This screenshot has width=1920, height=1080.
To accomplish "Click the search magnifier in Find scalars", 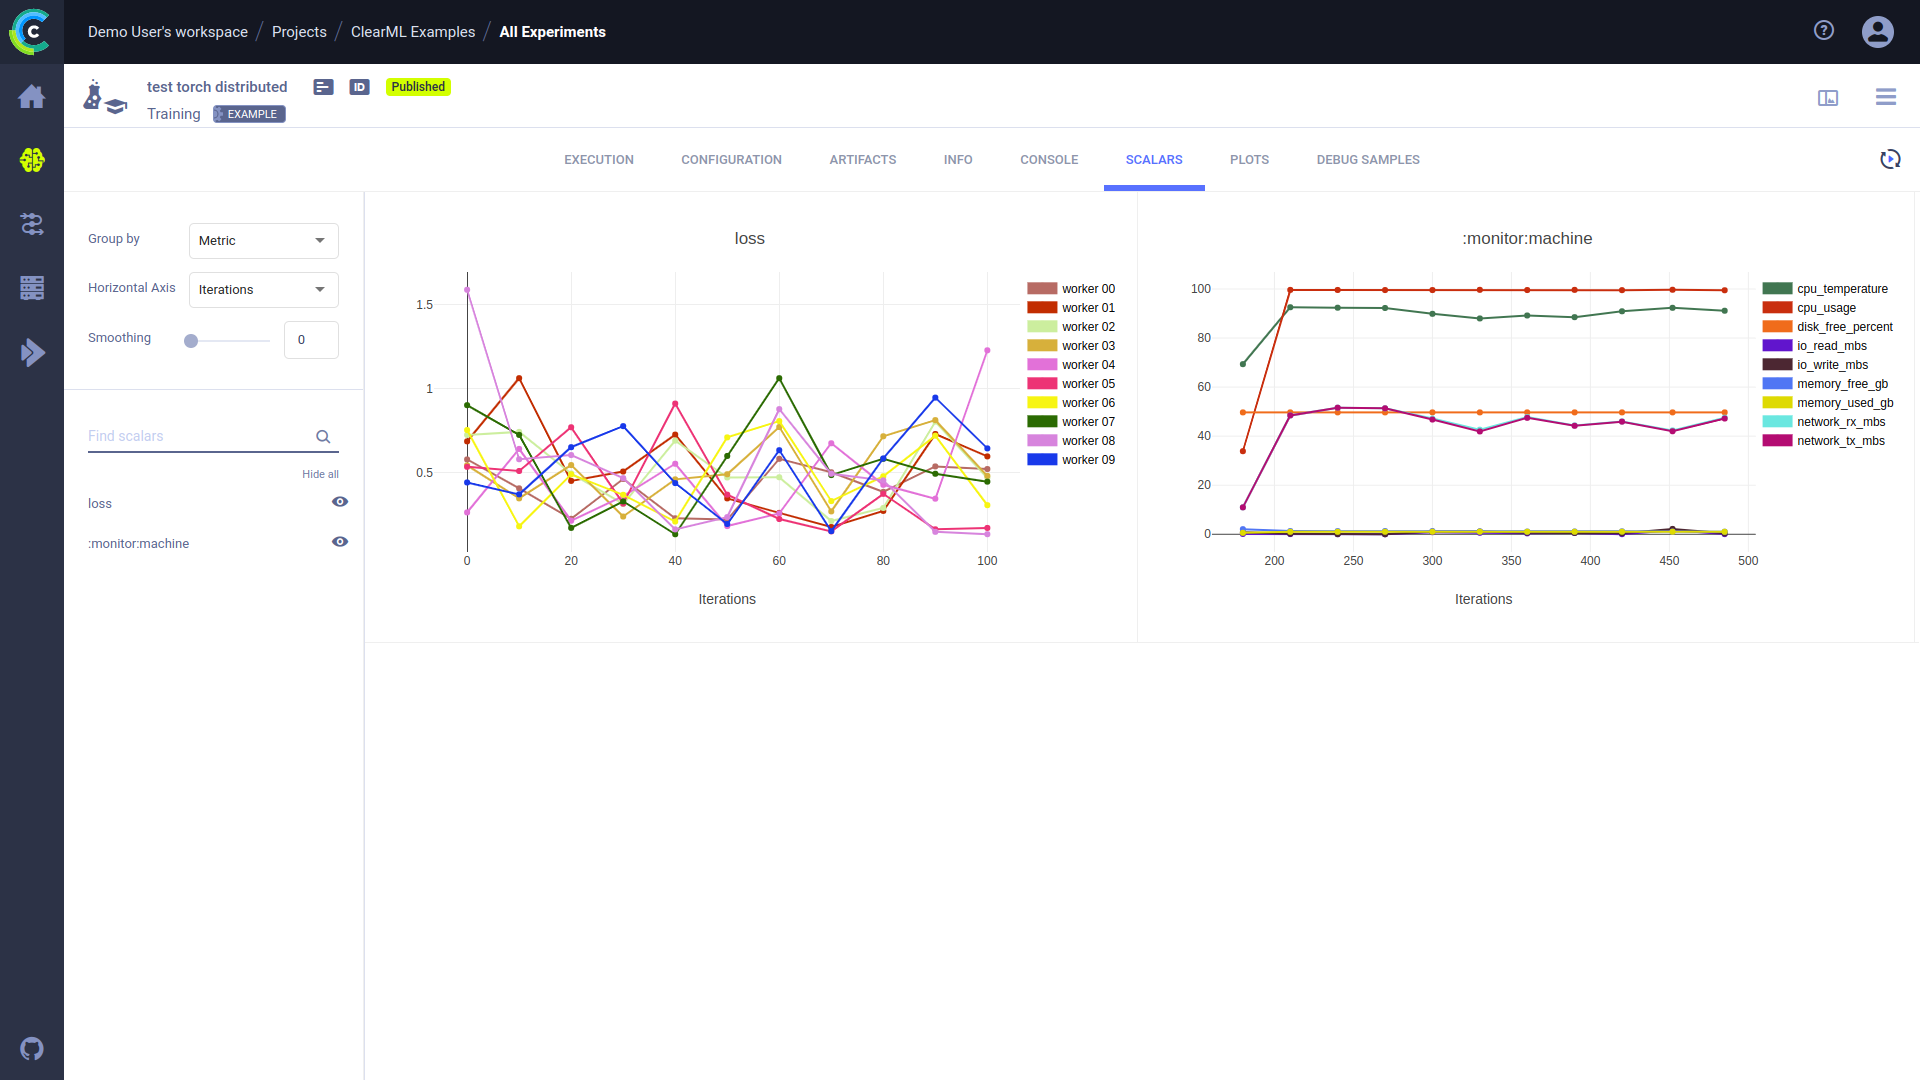I will pos(323,436).
